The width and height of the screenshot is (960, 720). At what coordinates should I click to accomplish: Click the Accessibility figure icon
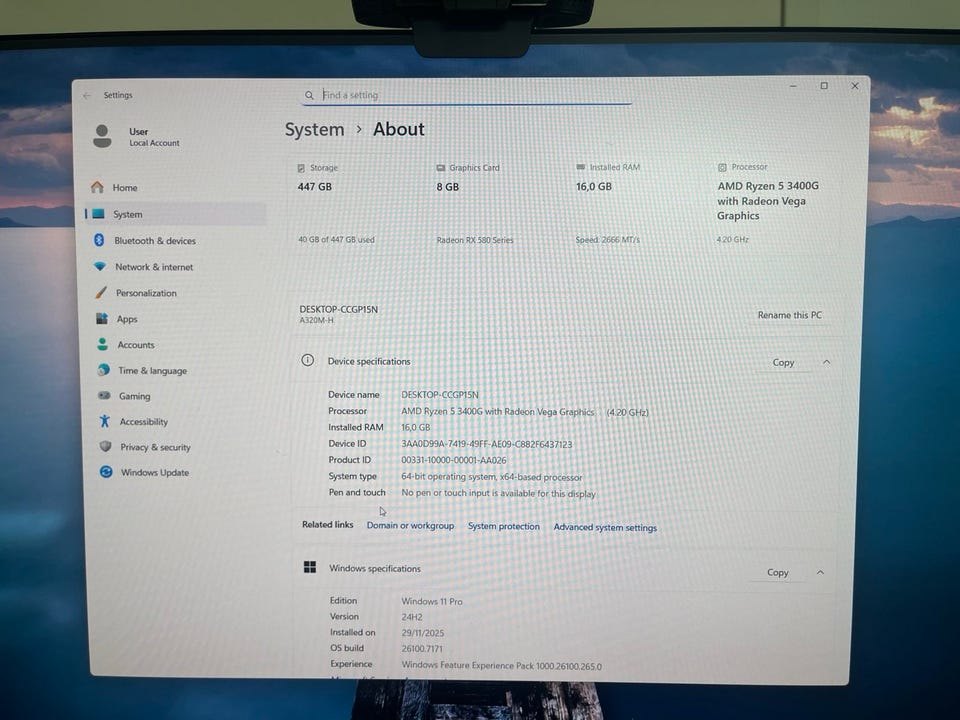[105, 421]
